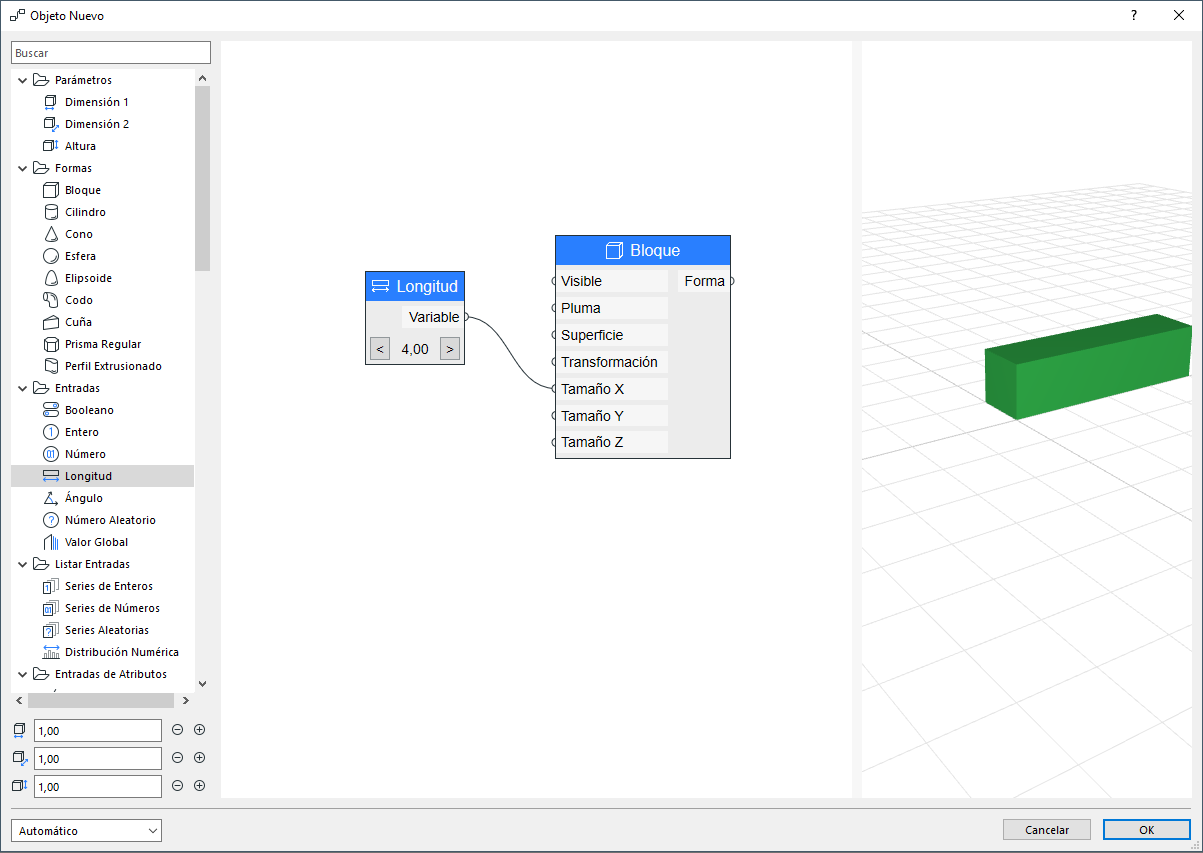Choose the Número Aleatorio input icon
Image resolution: width=1203 pixels, height=853 pixels.
[52, 520]
